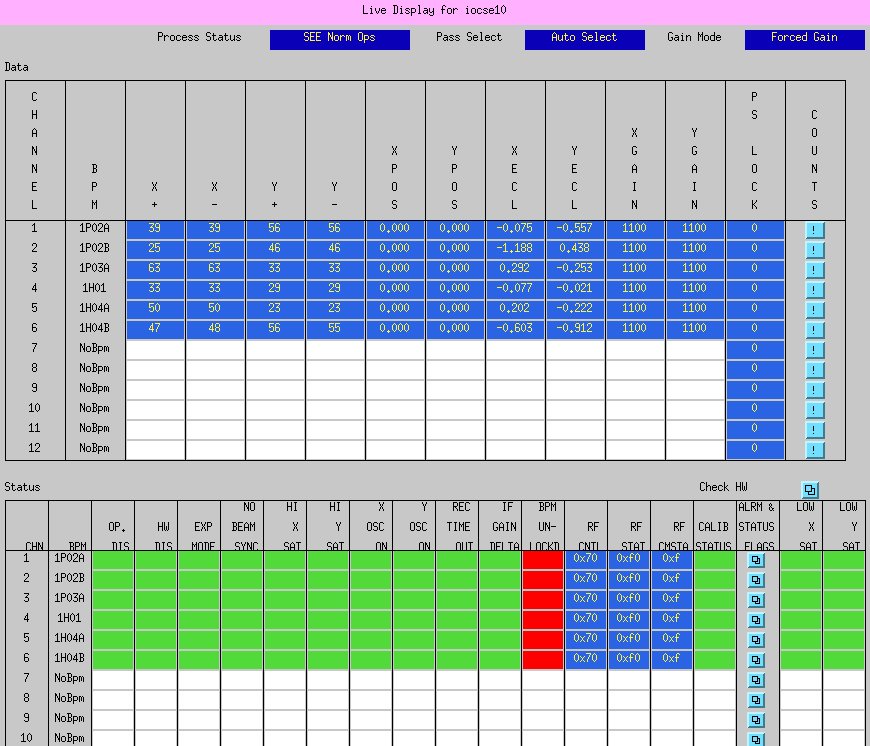Open alarm & status flags for status row 8 NoBpm
Image resolution: width=870 pixels, height=746 pixels.
[x=756, y=700]
